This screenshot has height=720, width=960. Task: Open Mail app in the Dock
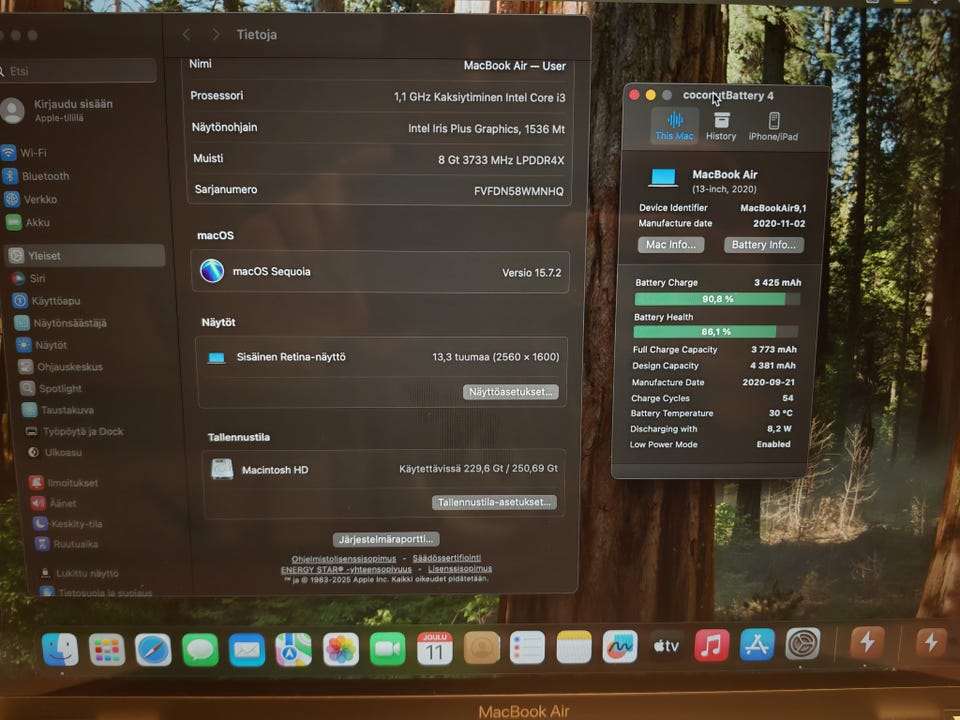point(247,650)
